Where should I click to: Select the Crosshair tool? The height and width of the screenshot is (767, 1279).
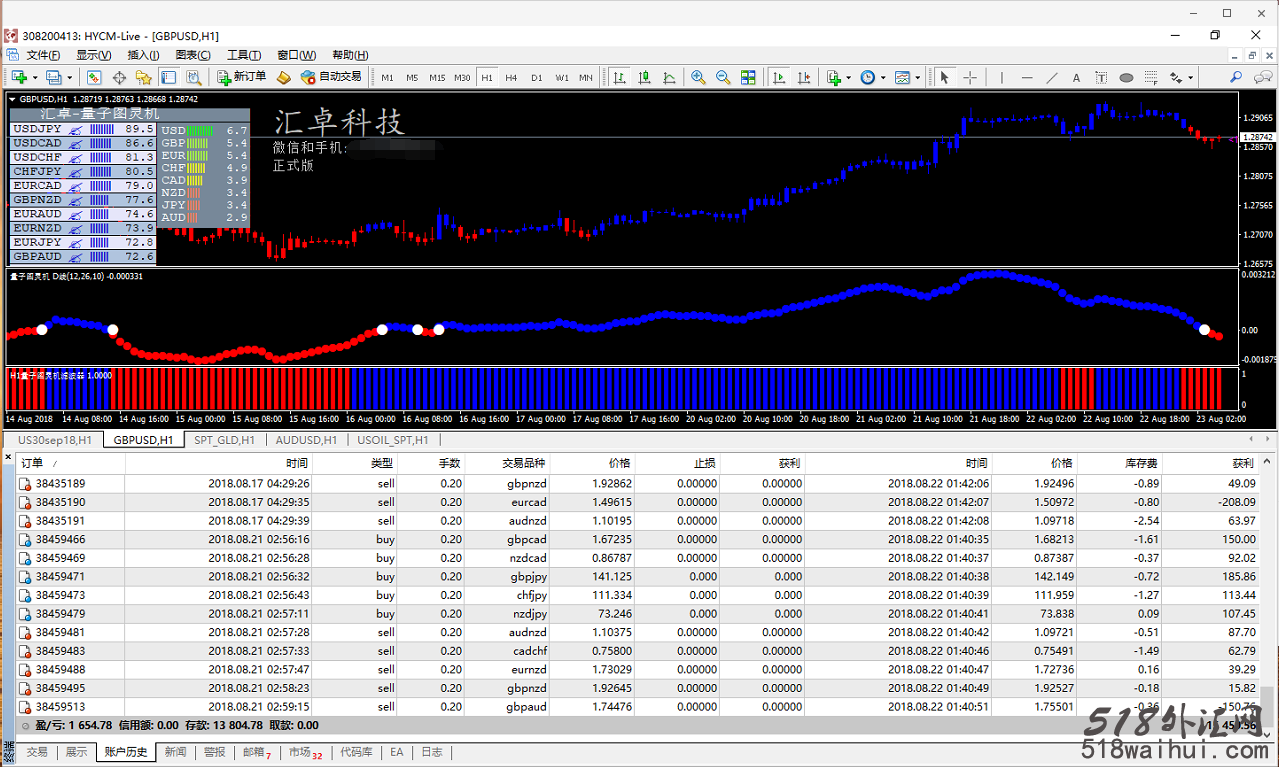[969, 77]
